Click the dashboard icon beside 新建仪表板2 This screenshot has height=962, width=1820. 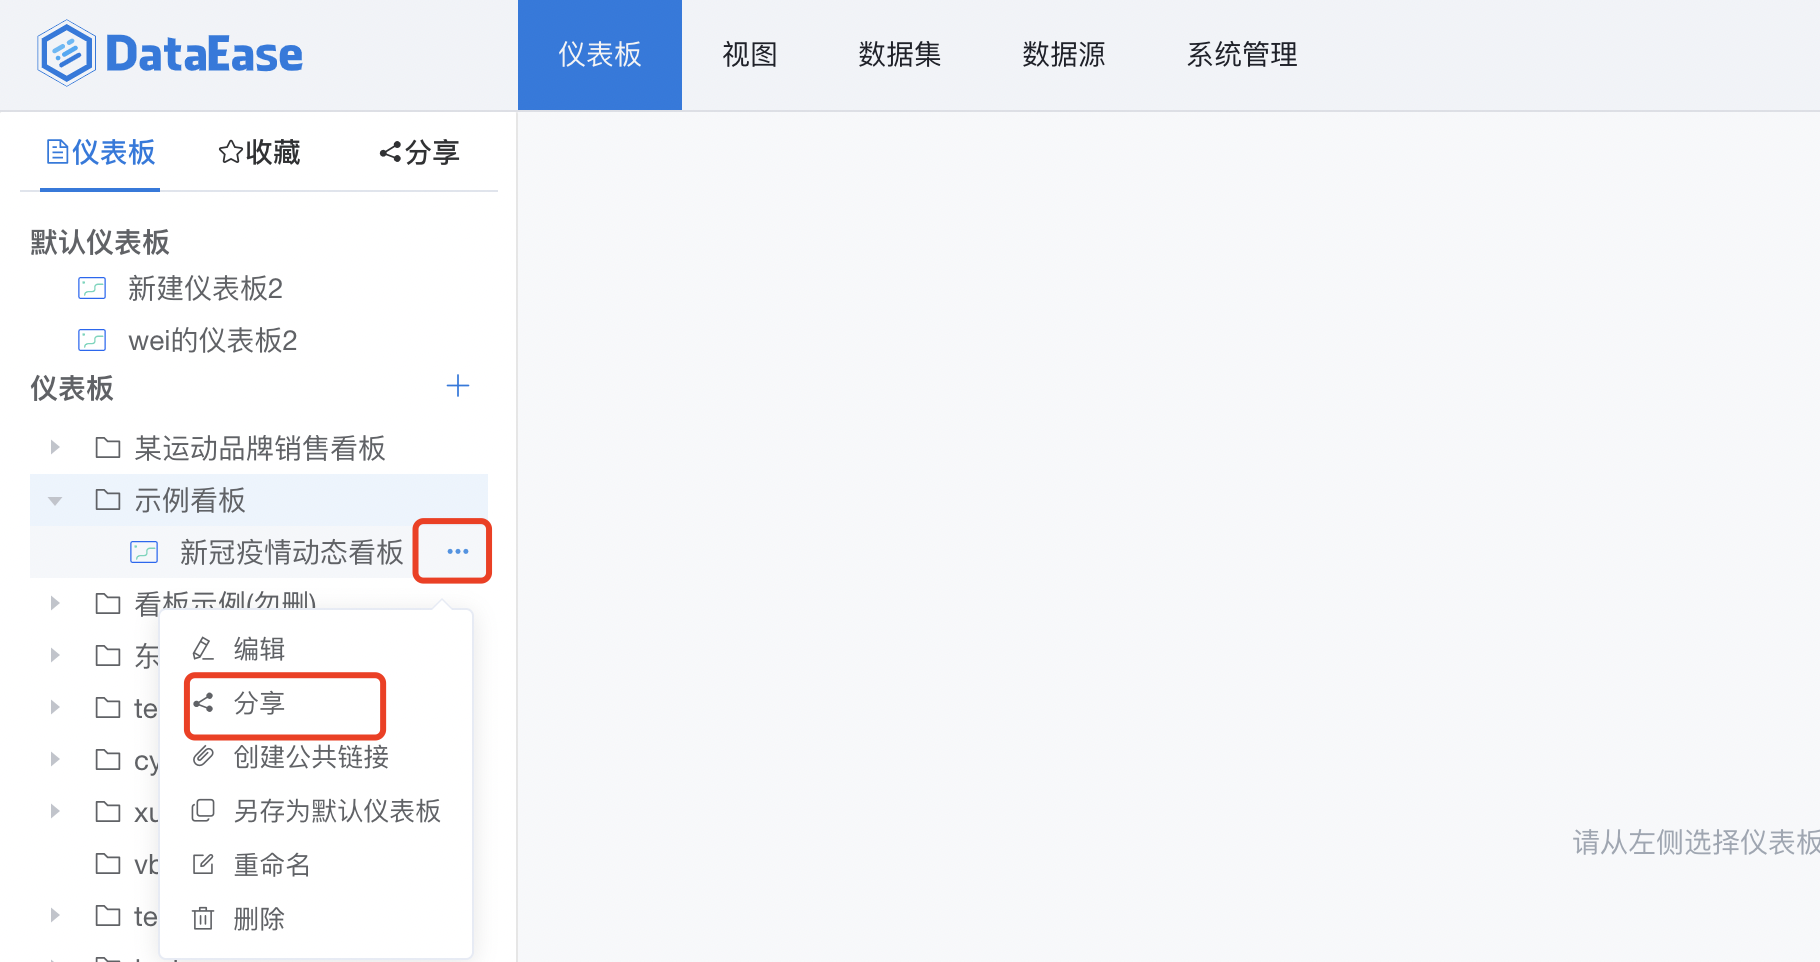click(92, 289)
